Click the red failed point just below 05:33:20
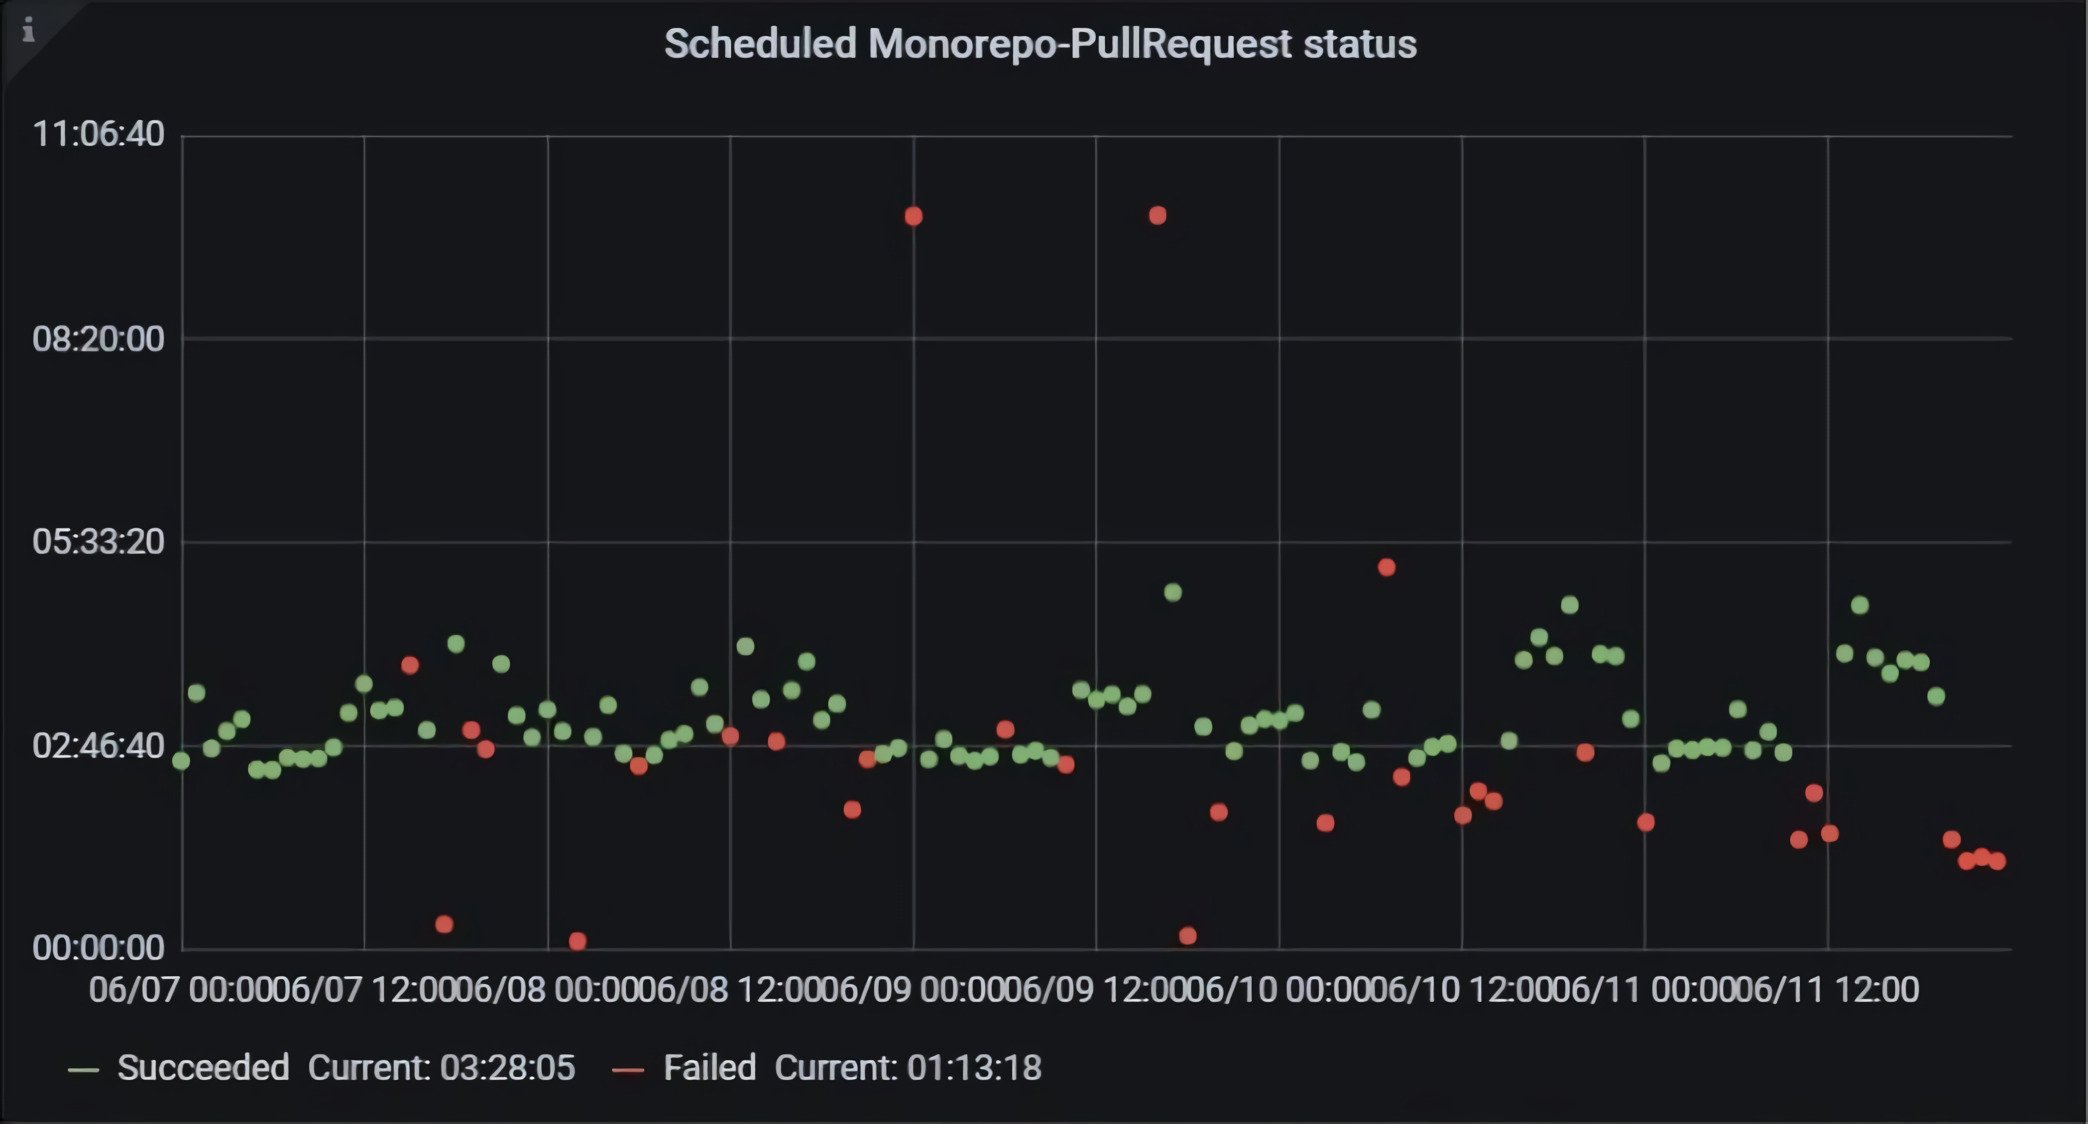 pos(1386,567)
